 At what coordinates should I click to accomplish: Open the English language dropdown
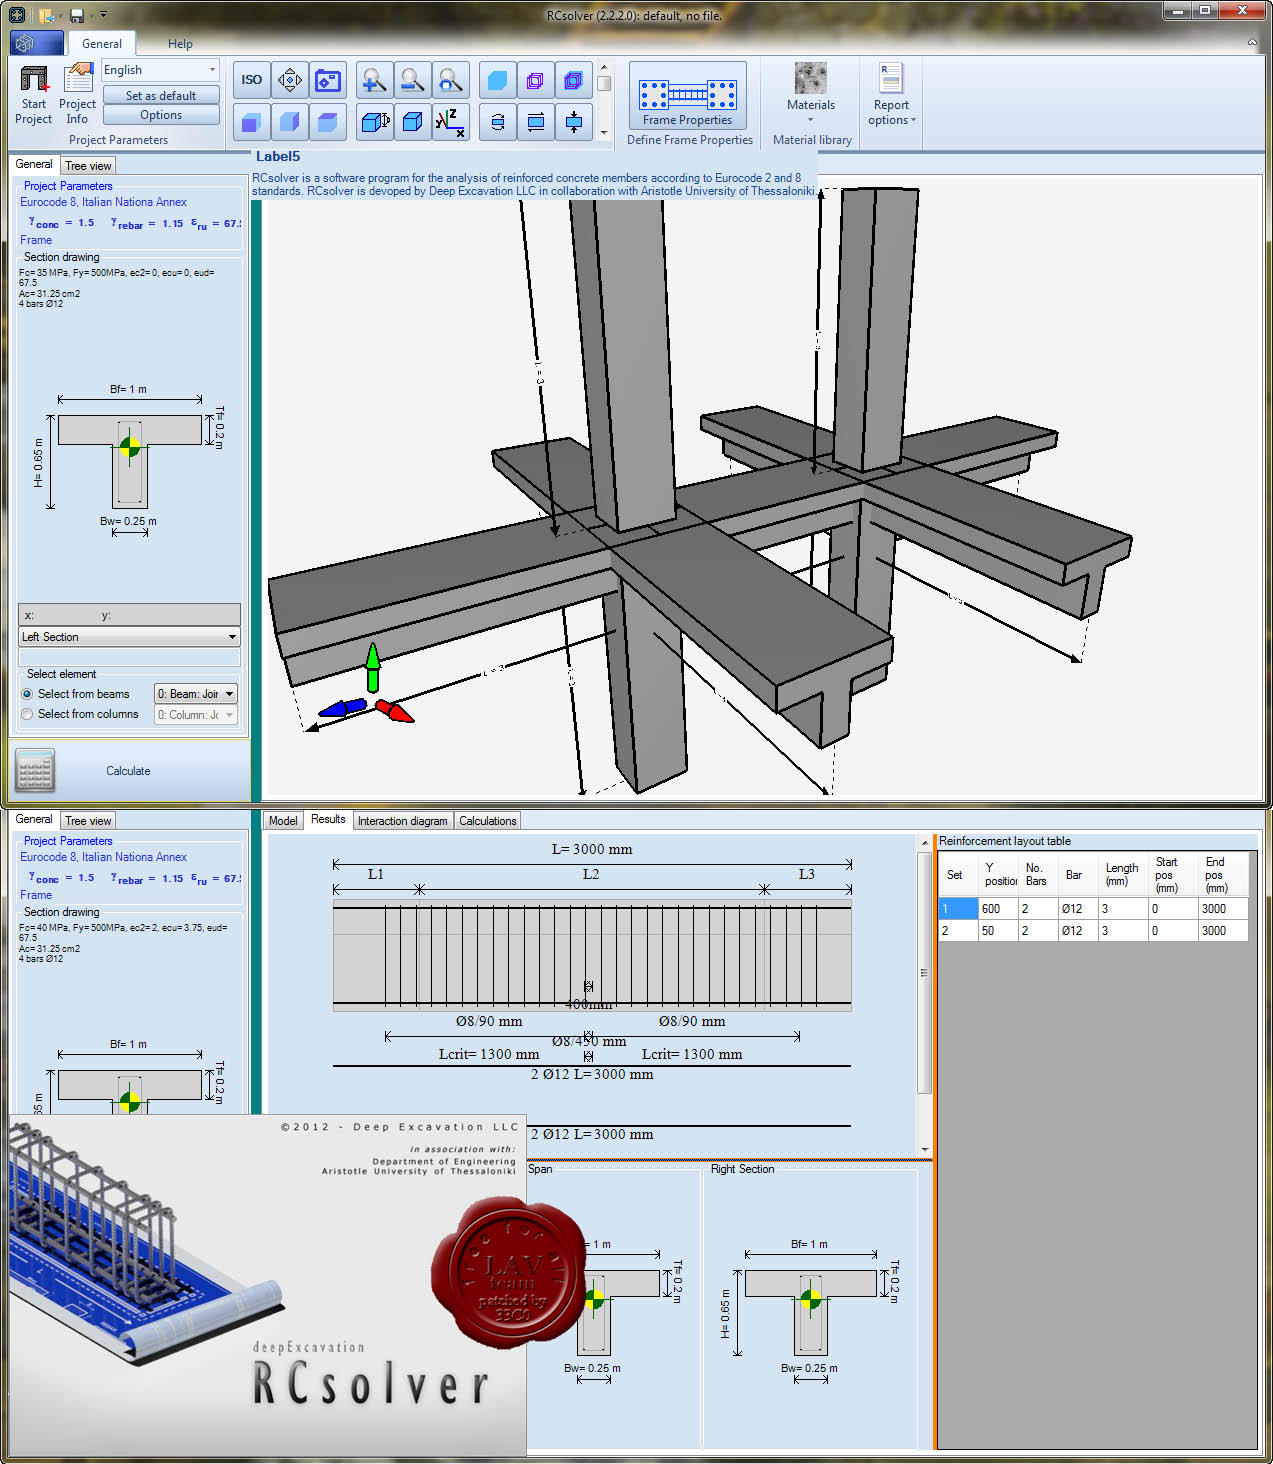(x=160, y=70)
